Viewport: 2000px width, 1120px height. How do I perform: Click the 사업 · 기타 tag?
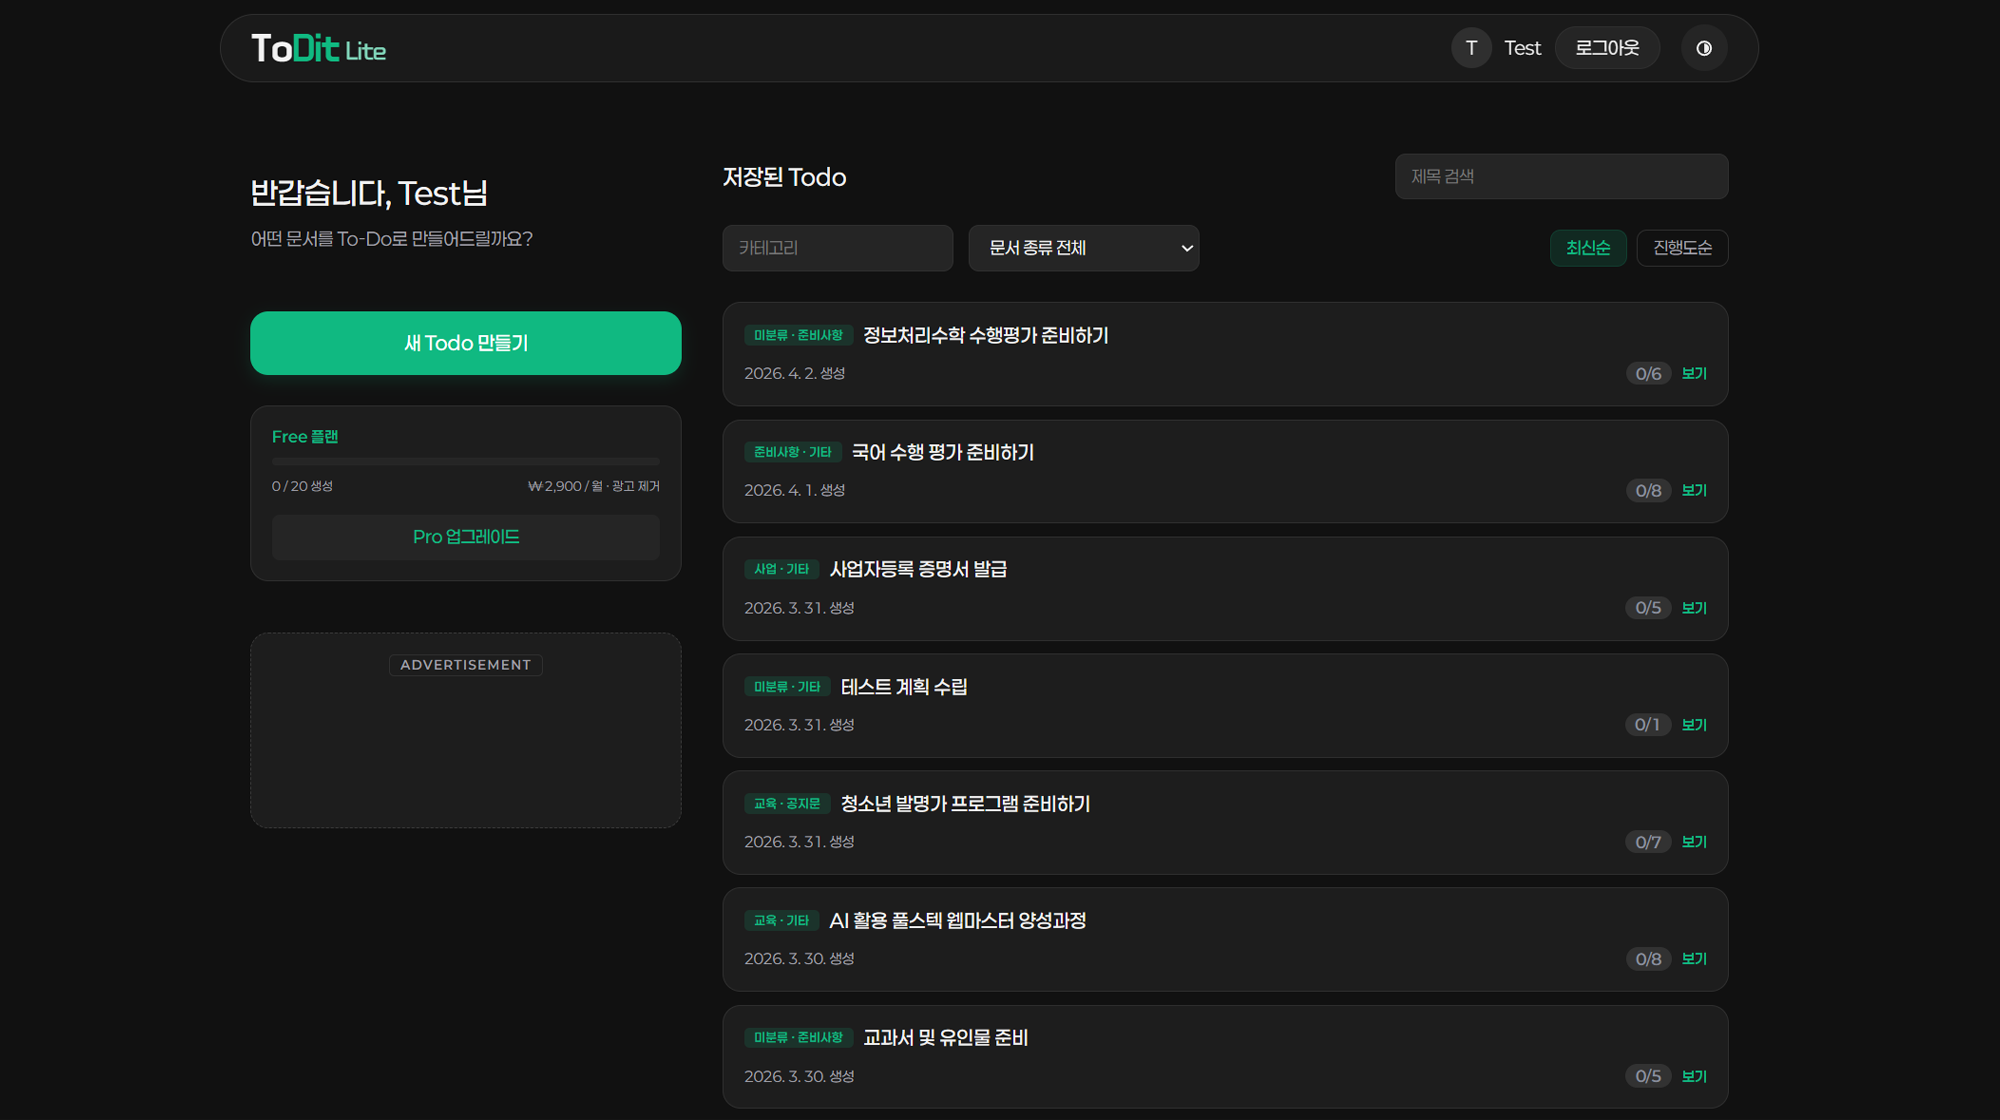(781, 569)
